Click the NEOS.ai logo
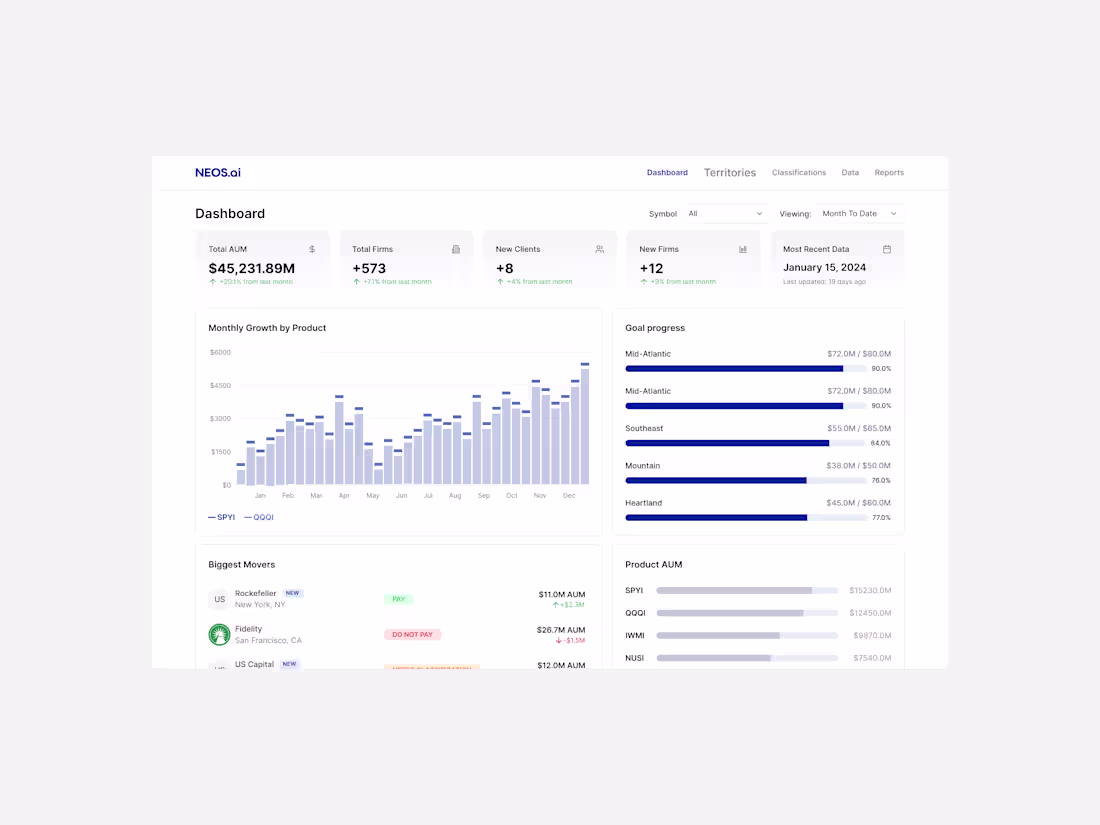Image resolution: width=1100 pixels, height=825 pixels. (x=217, y=172)
